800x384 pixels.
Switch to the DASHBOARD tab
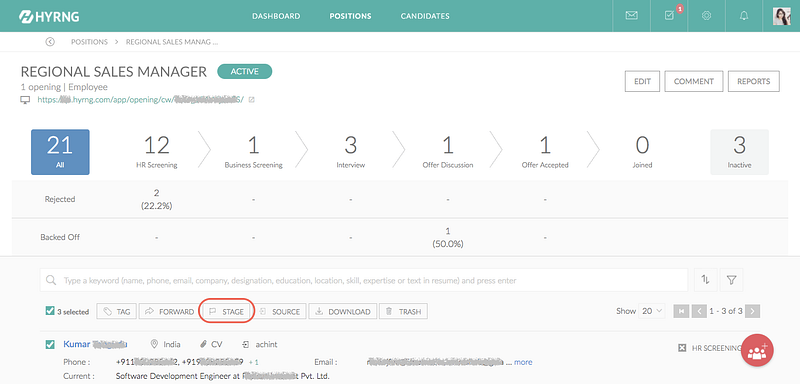[276, 16]
